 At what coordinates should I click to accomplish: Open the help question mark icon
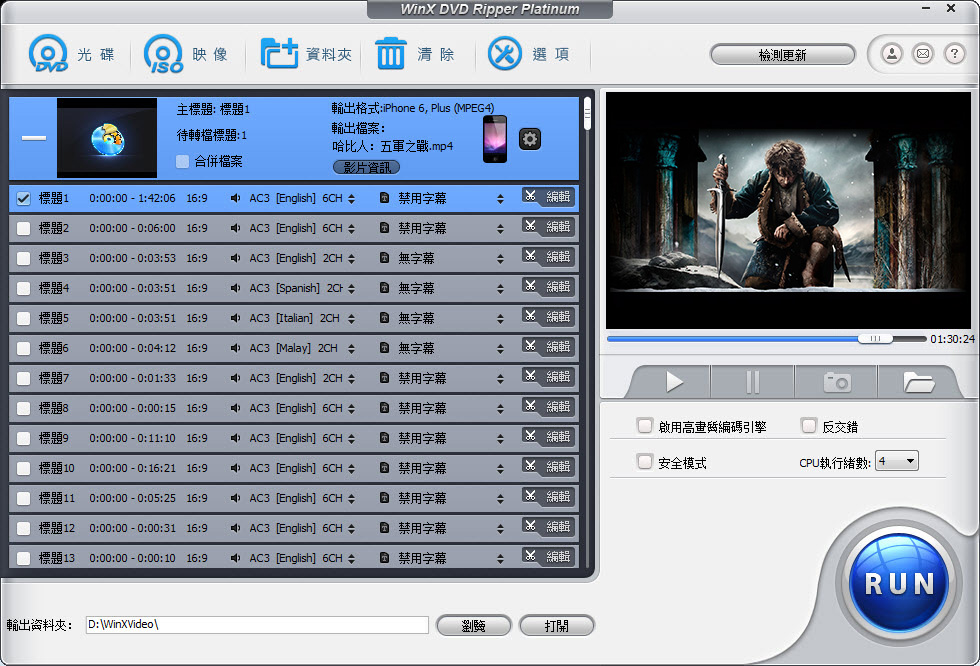pyautogui.click(x=954, y=54)
